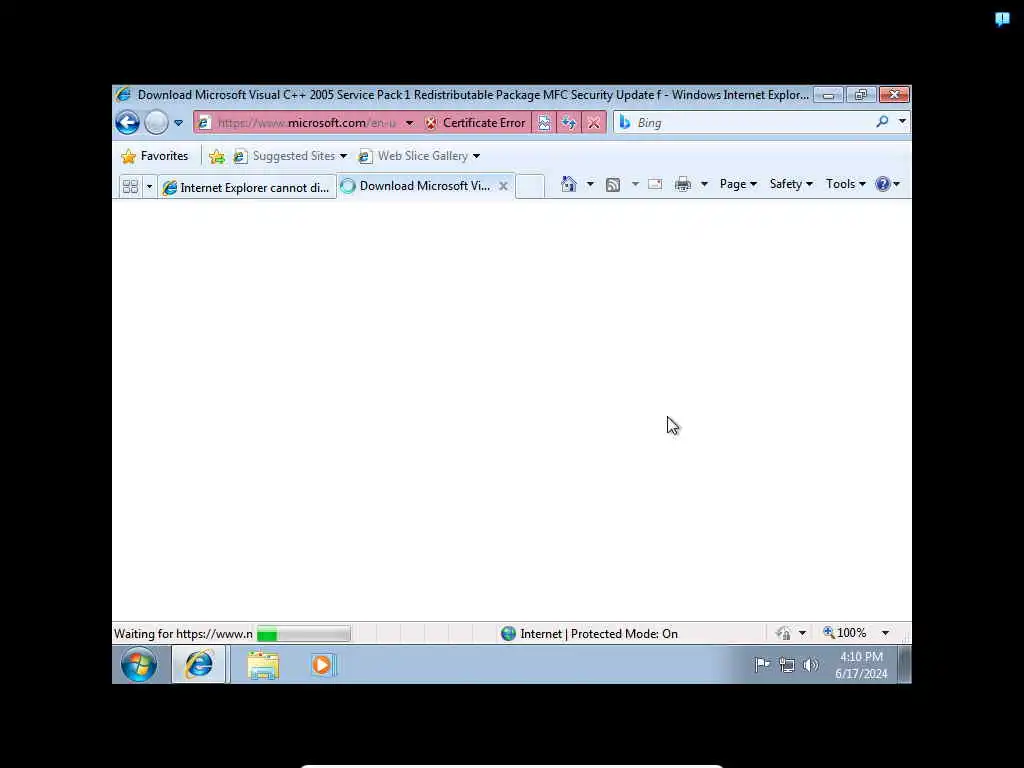Open the recent pages dropdown beside Forward
The image size is (1024, 768).
(178, 123)
